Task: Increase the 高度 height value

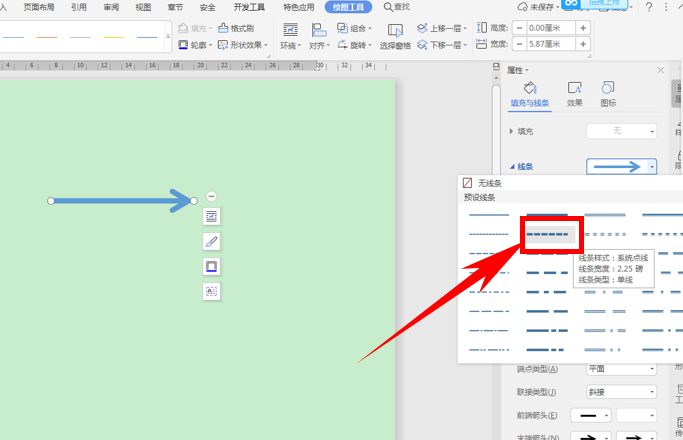Action: (583, 28)
